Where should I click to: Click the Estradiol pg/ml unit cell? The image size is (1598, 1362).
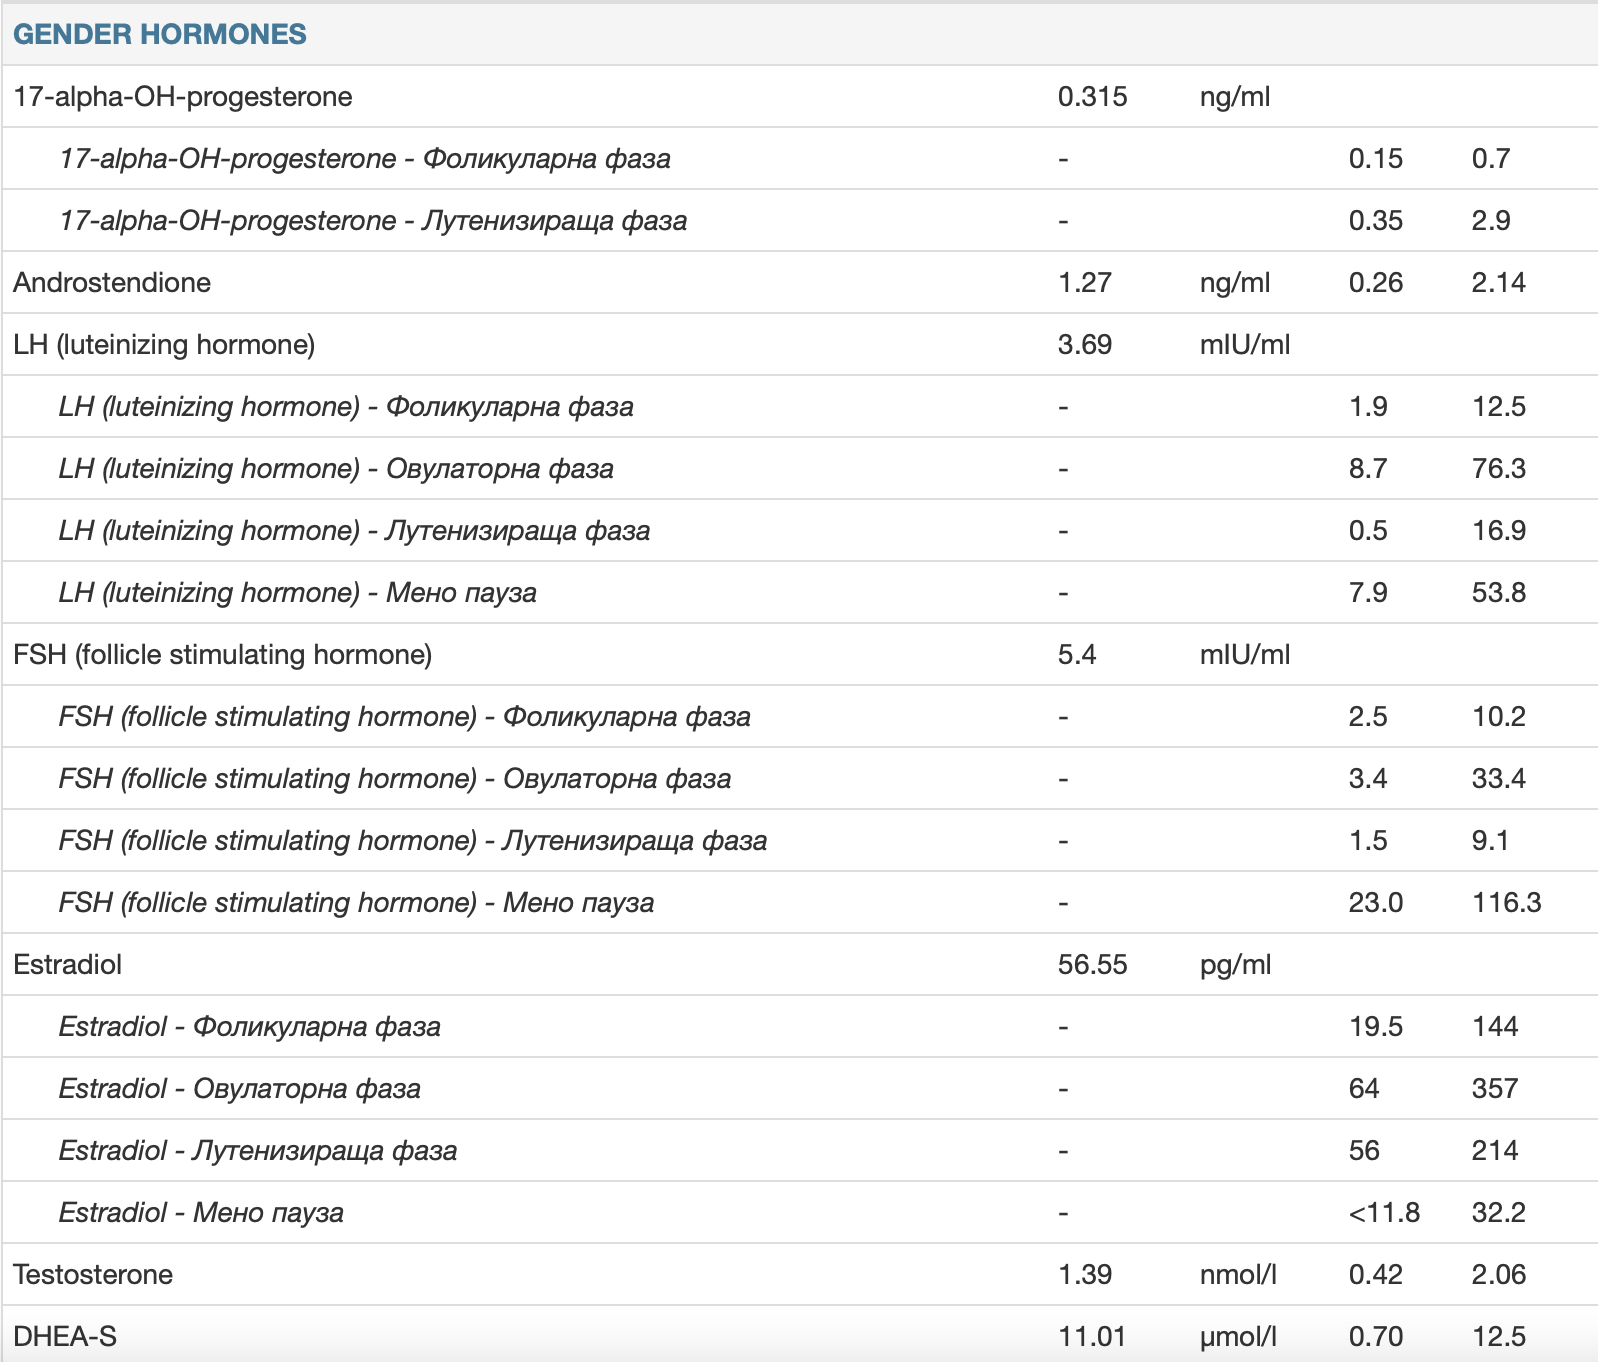(x=1235, y=965)
